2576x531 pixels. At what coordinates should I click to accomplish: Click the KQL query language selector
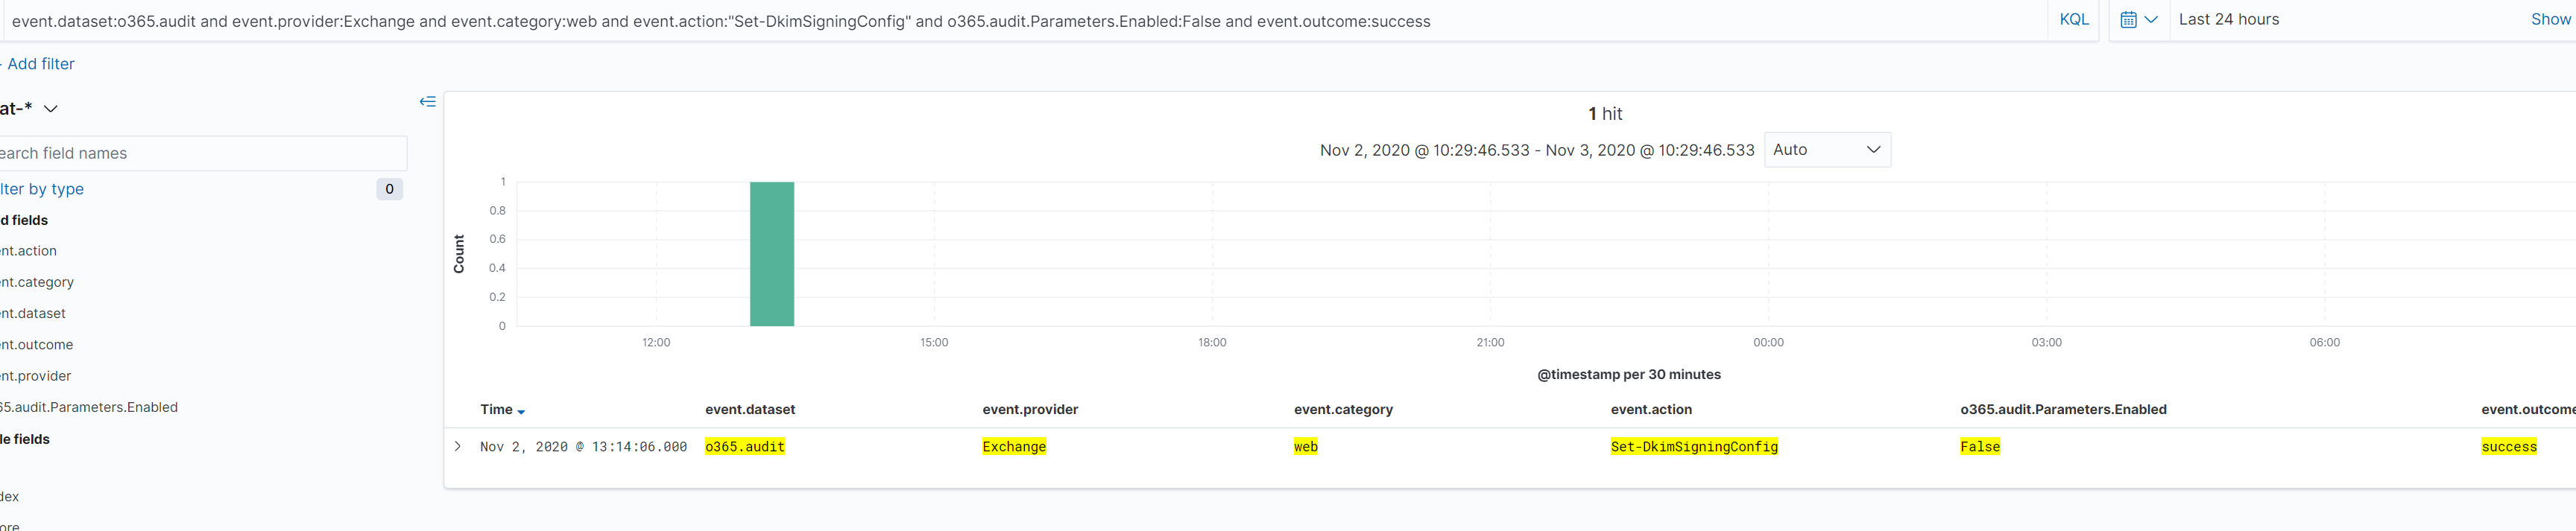(2072, 19)
